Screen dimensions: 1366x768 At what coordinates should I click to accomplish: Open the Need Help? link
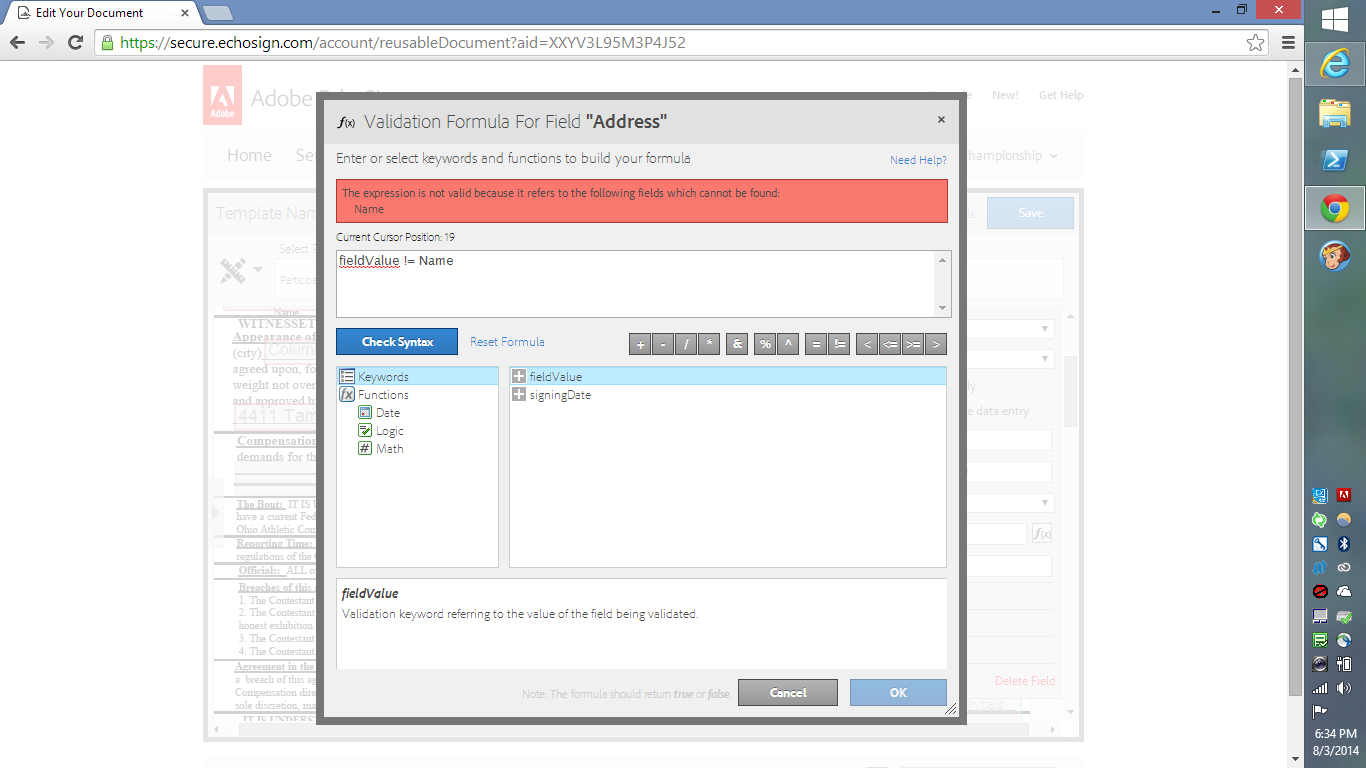click(918, 160)
